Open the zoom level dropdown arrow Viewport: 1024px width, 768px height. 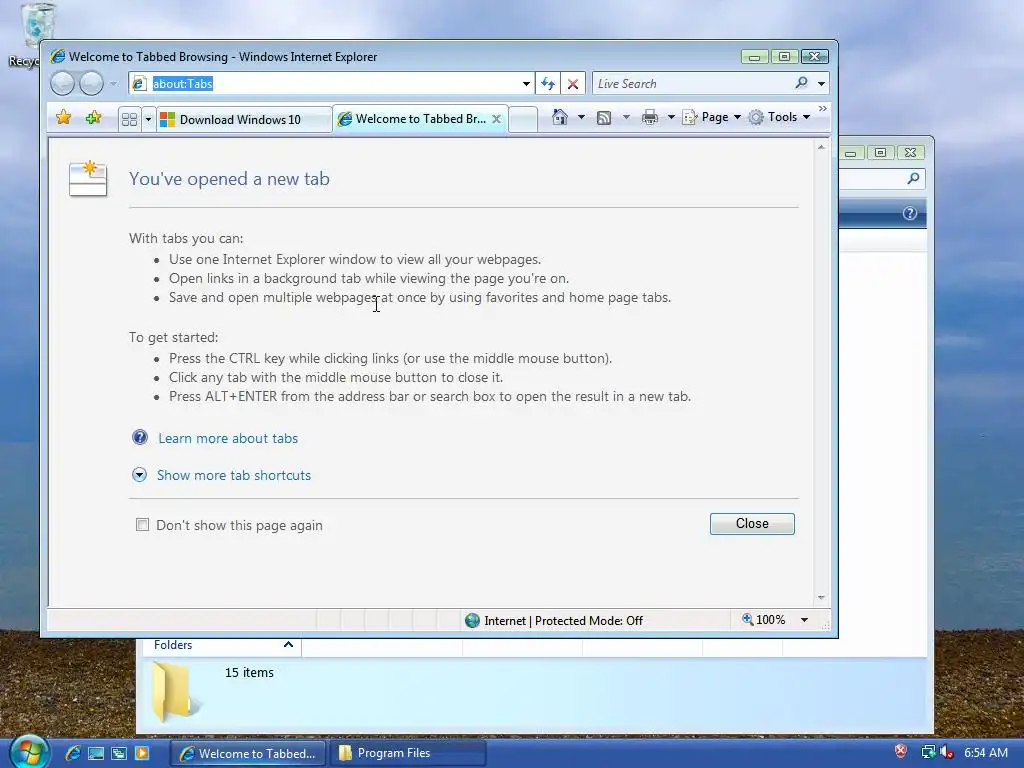click(805, 620)
